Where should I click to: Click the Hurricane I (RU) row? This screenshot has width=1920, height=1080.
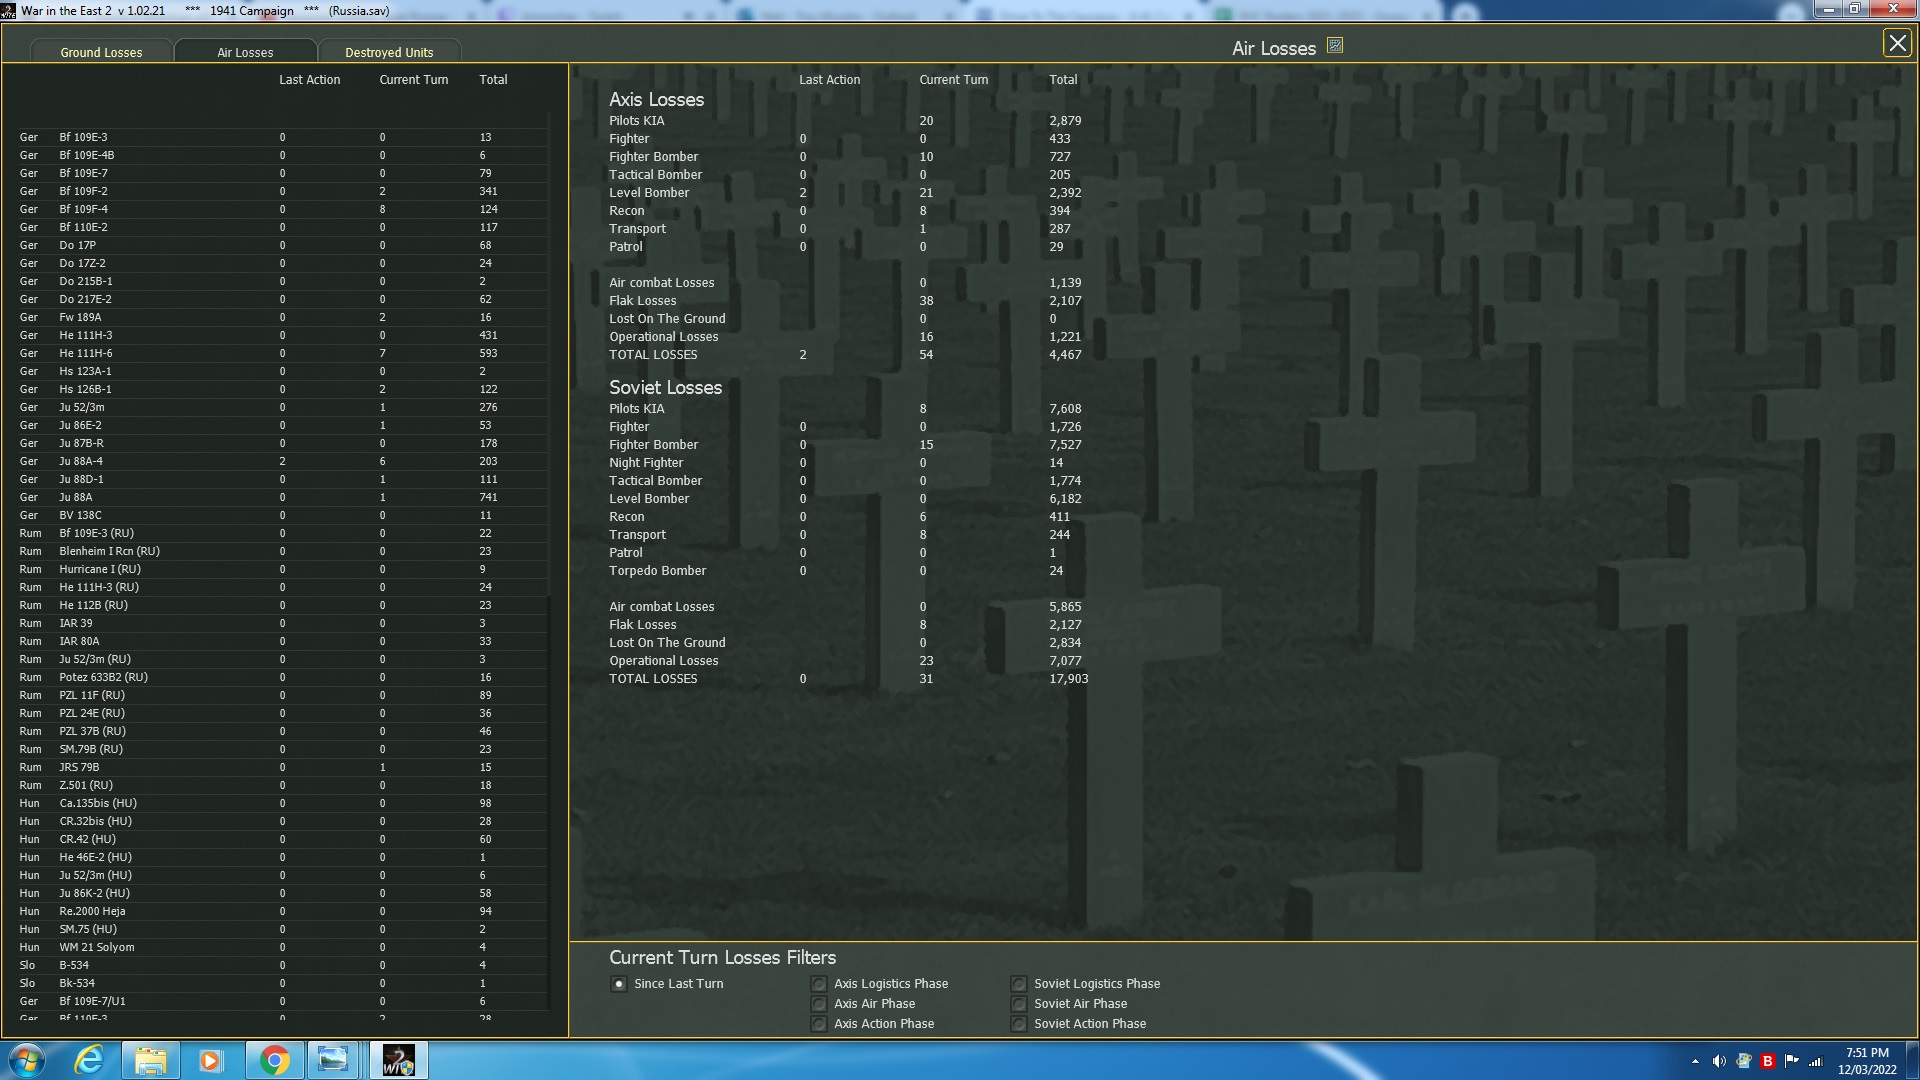coord(283,569)
